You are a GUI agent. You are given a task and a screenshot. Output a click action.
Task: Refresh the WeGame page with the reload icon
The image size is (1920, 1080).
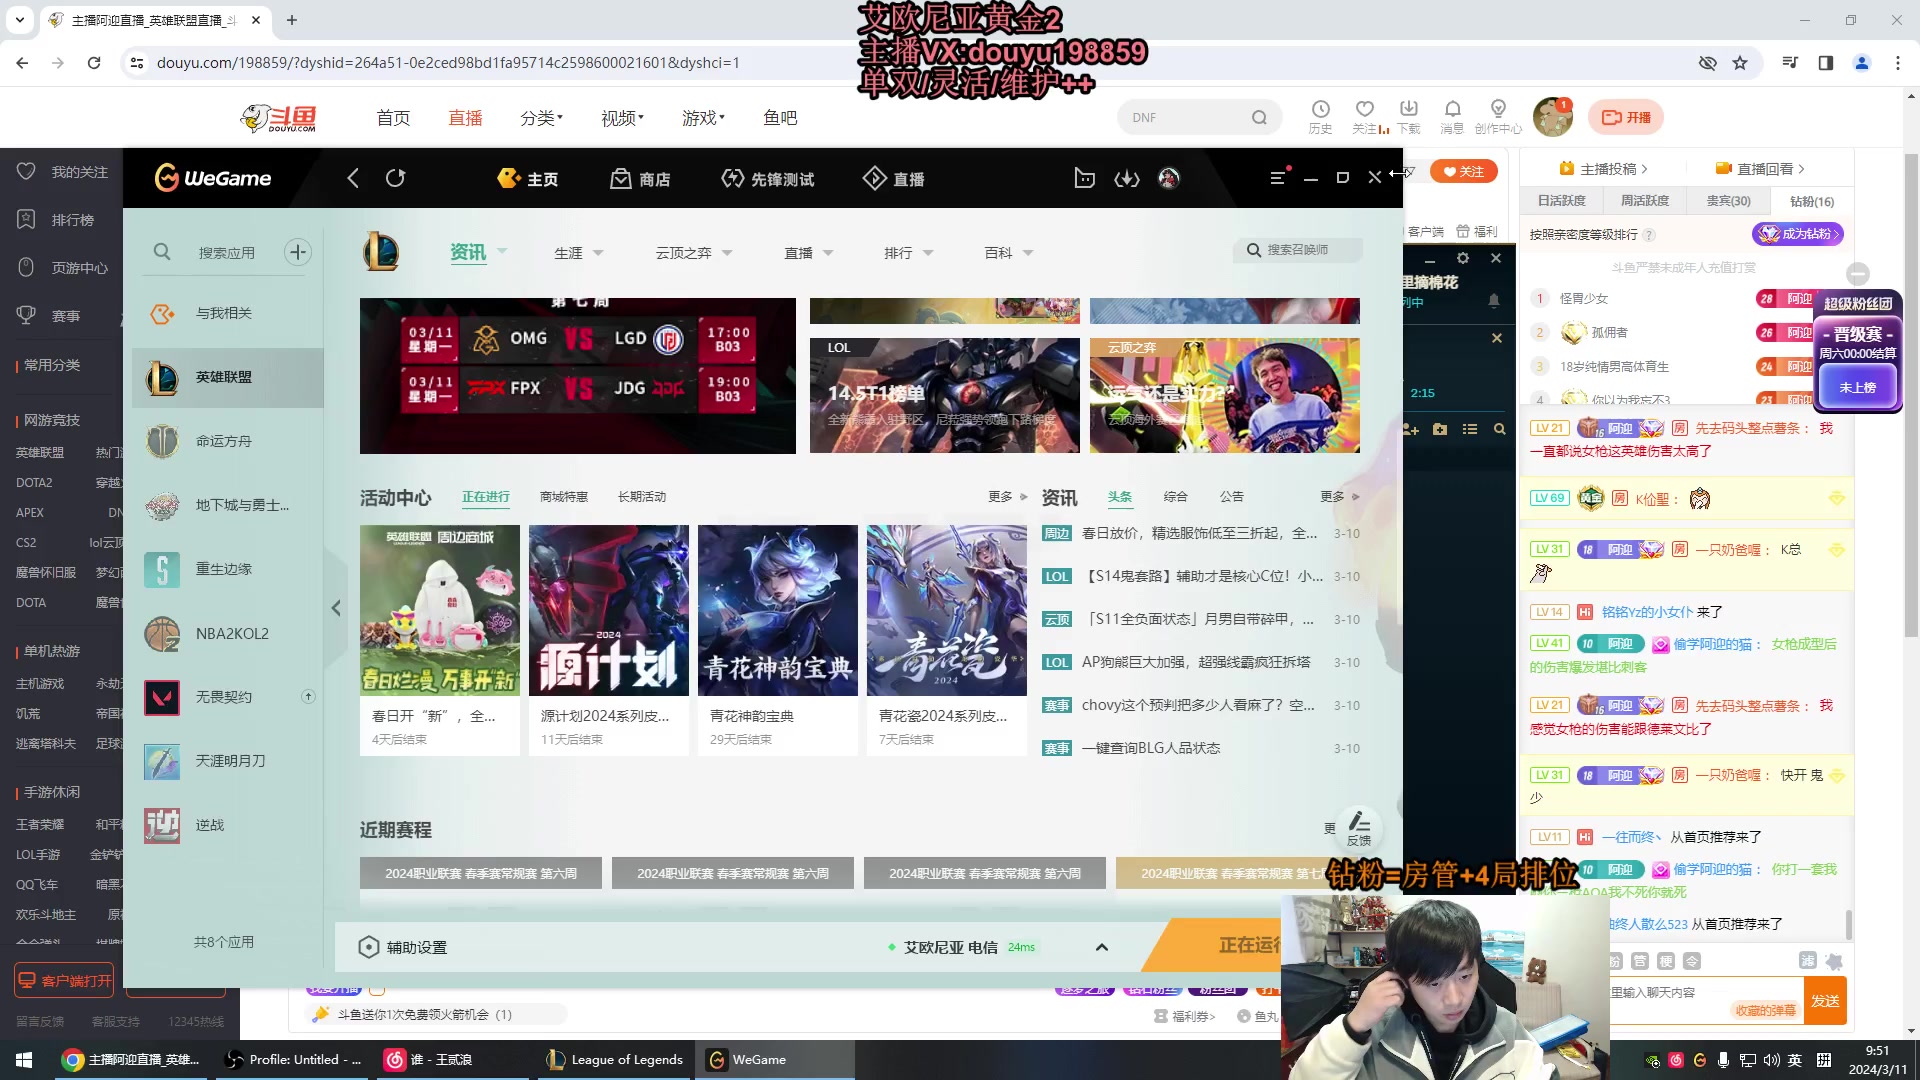click(395, 178)
